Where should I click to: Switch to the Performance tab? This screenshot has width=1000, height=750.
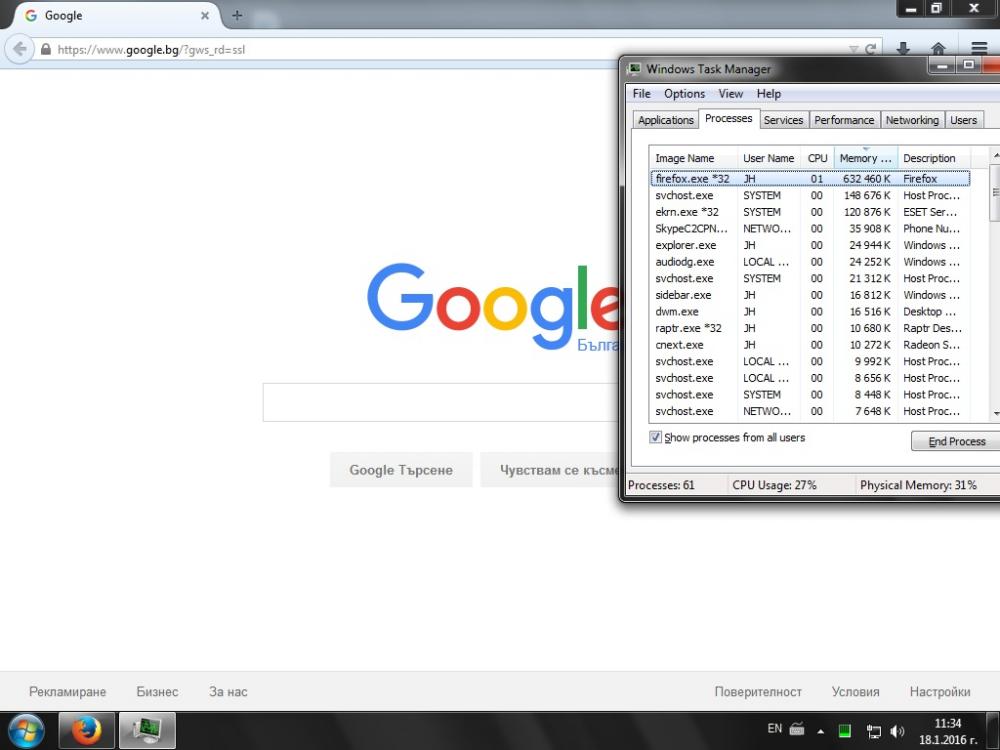pos(844,120)
